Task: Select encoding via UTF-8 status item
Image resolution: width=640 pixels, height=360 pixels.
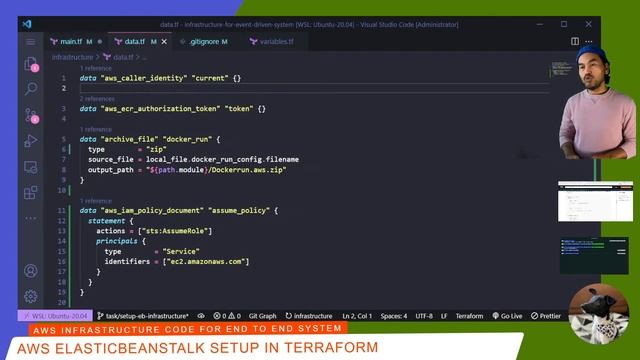Action: coord(424,316)
